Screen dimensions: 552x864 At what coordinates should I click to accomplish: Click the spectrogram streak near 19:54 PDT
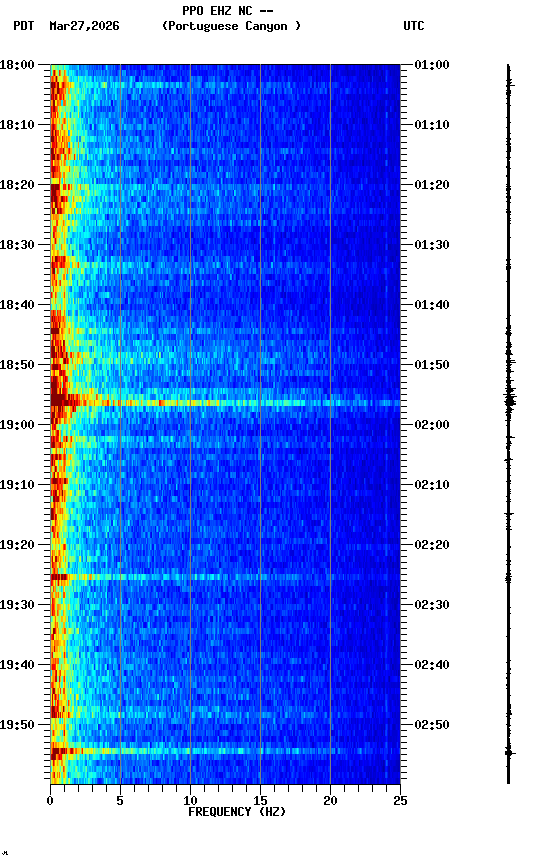click(225, 750)
